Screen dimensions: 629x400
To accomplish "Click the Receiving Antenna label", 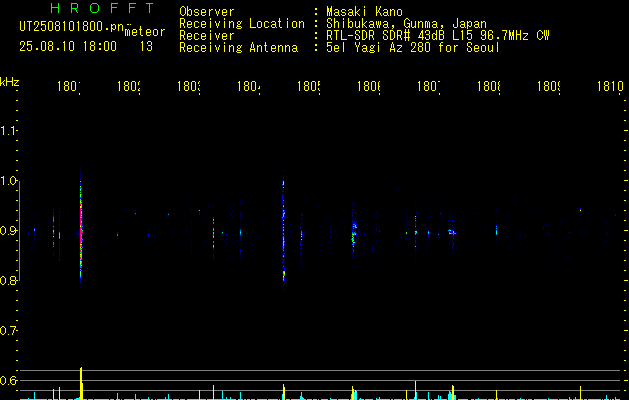I will [x=238, y=48].
